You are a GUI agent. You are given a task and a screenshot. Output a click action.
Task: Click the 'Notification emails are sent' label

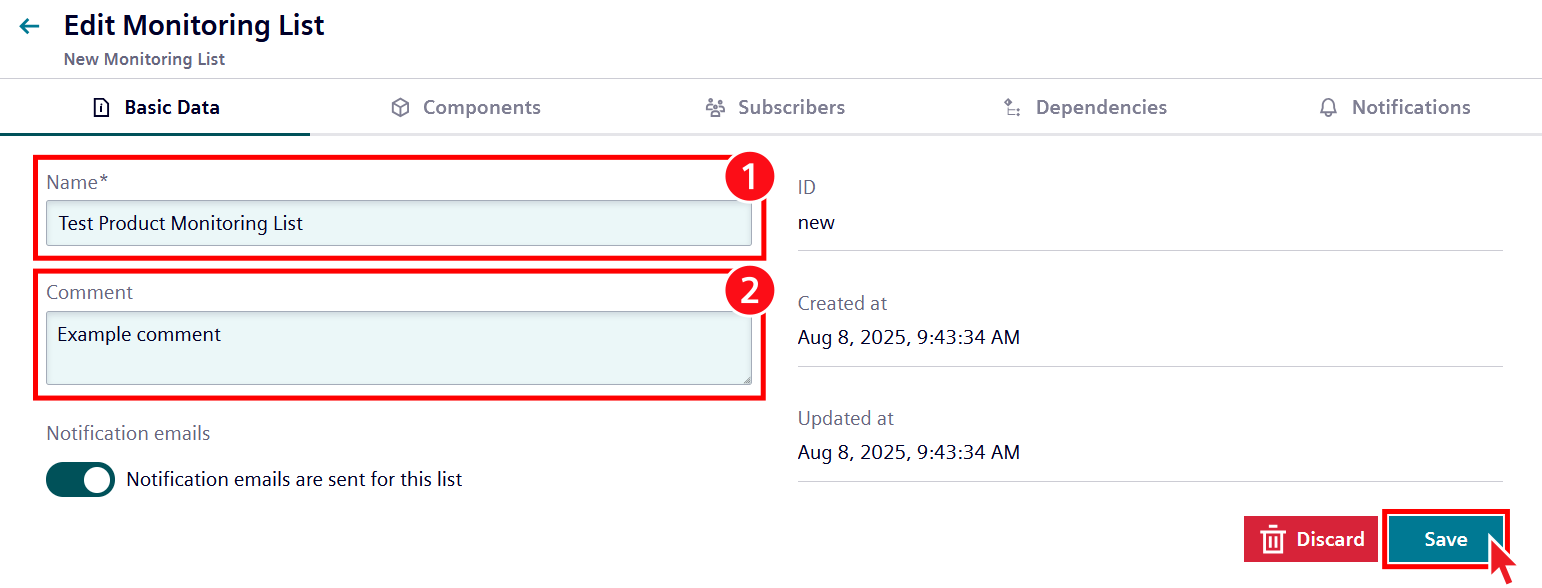click(294, 480)
